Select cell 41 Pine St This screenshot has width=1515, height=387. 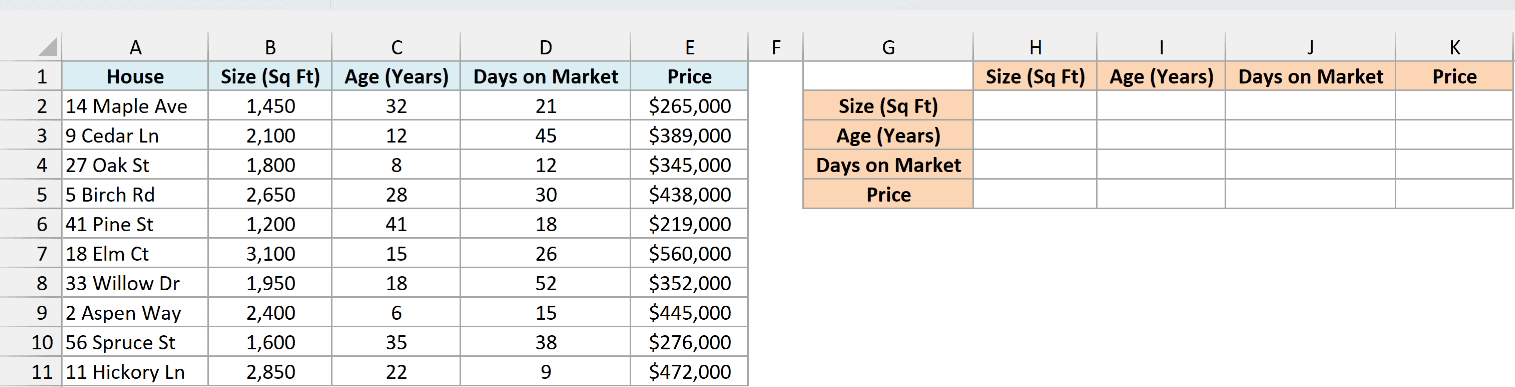coord(135,225)
